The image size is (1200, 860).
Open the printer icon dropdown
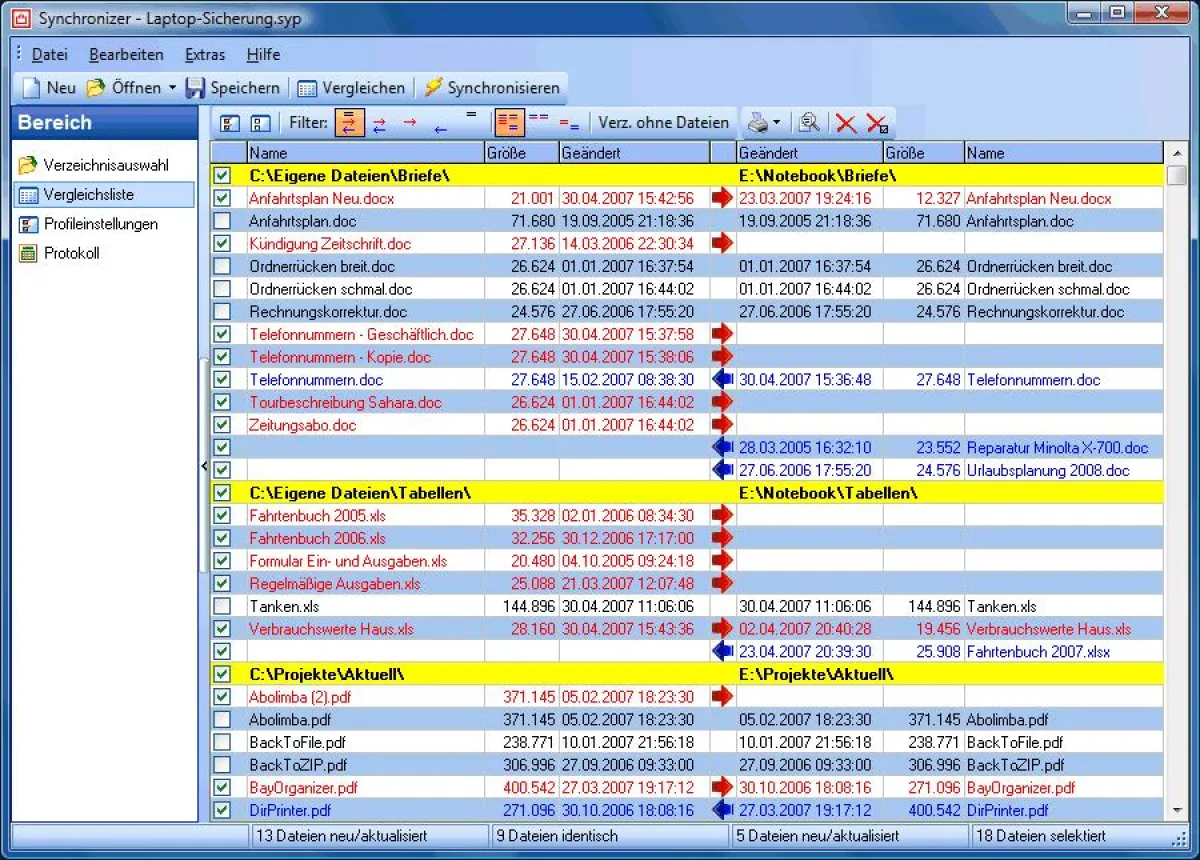[x=777, y=122]
